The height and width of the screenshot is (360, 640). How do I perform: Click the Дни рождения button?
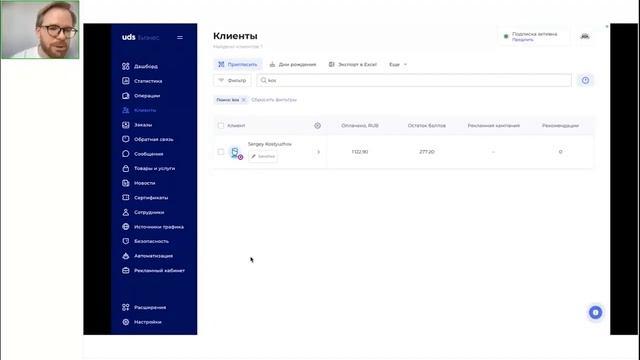point(293,64)
